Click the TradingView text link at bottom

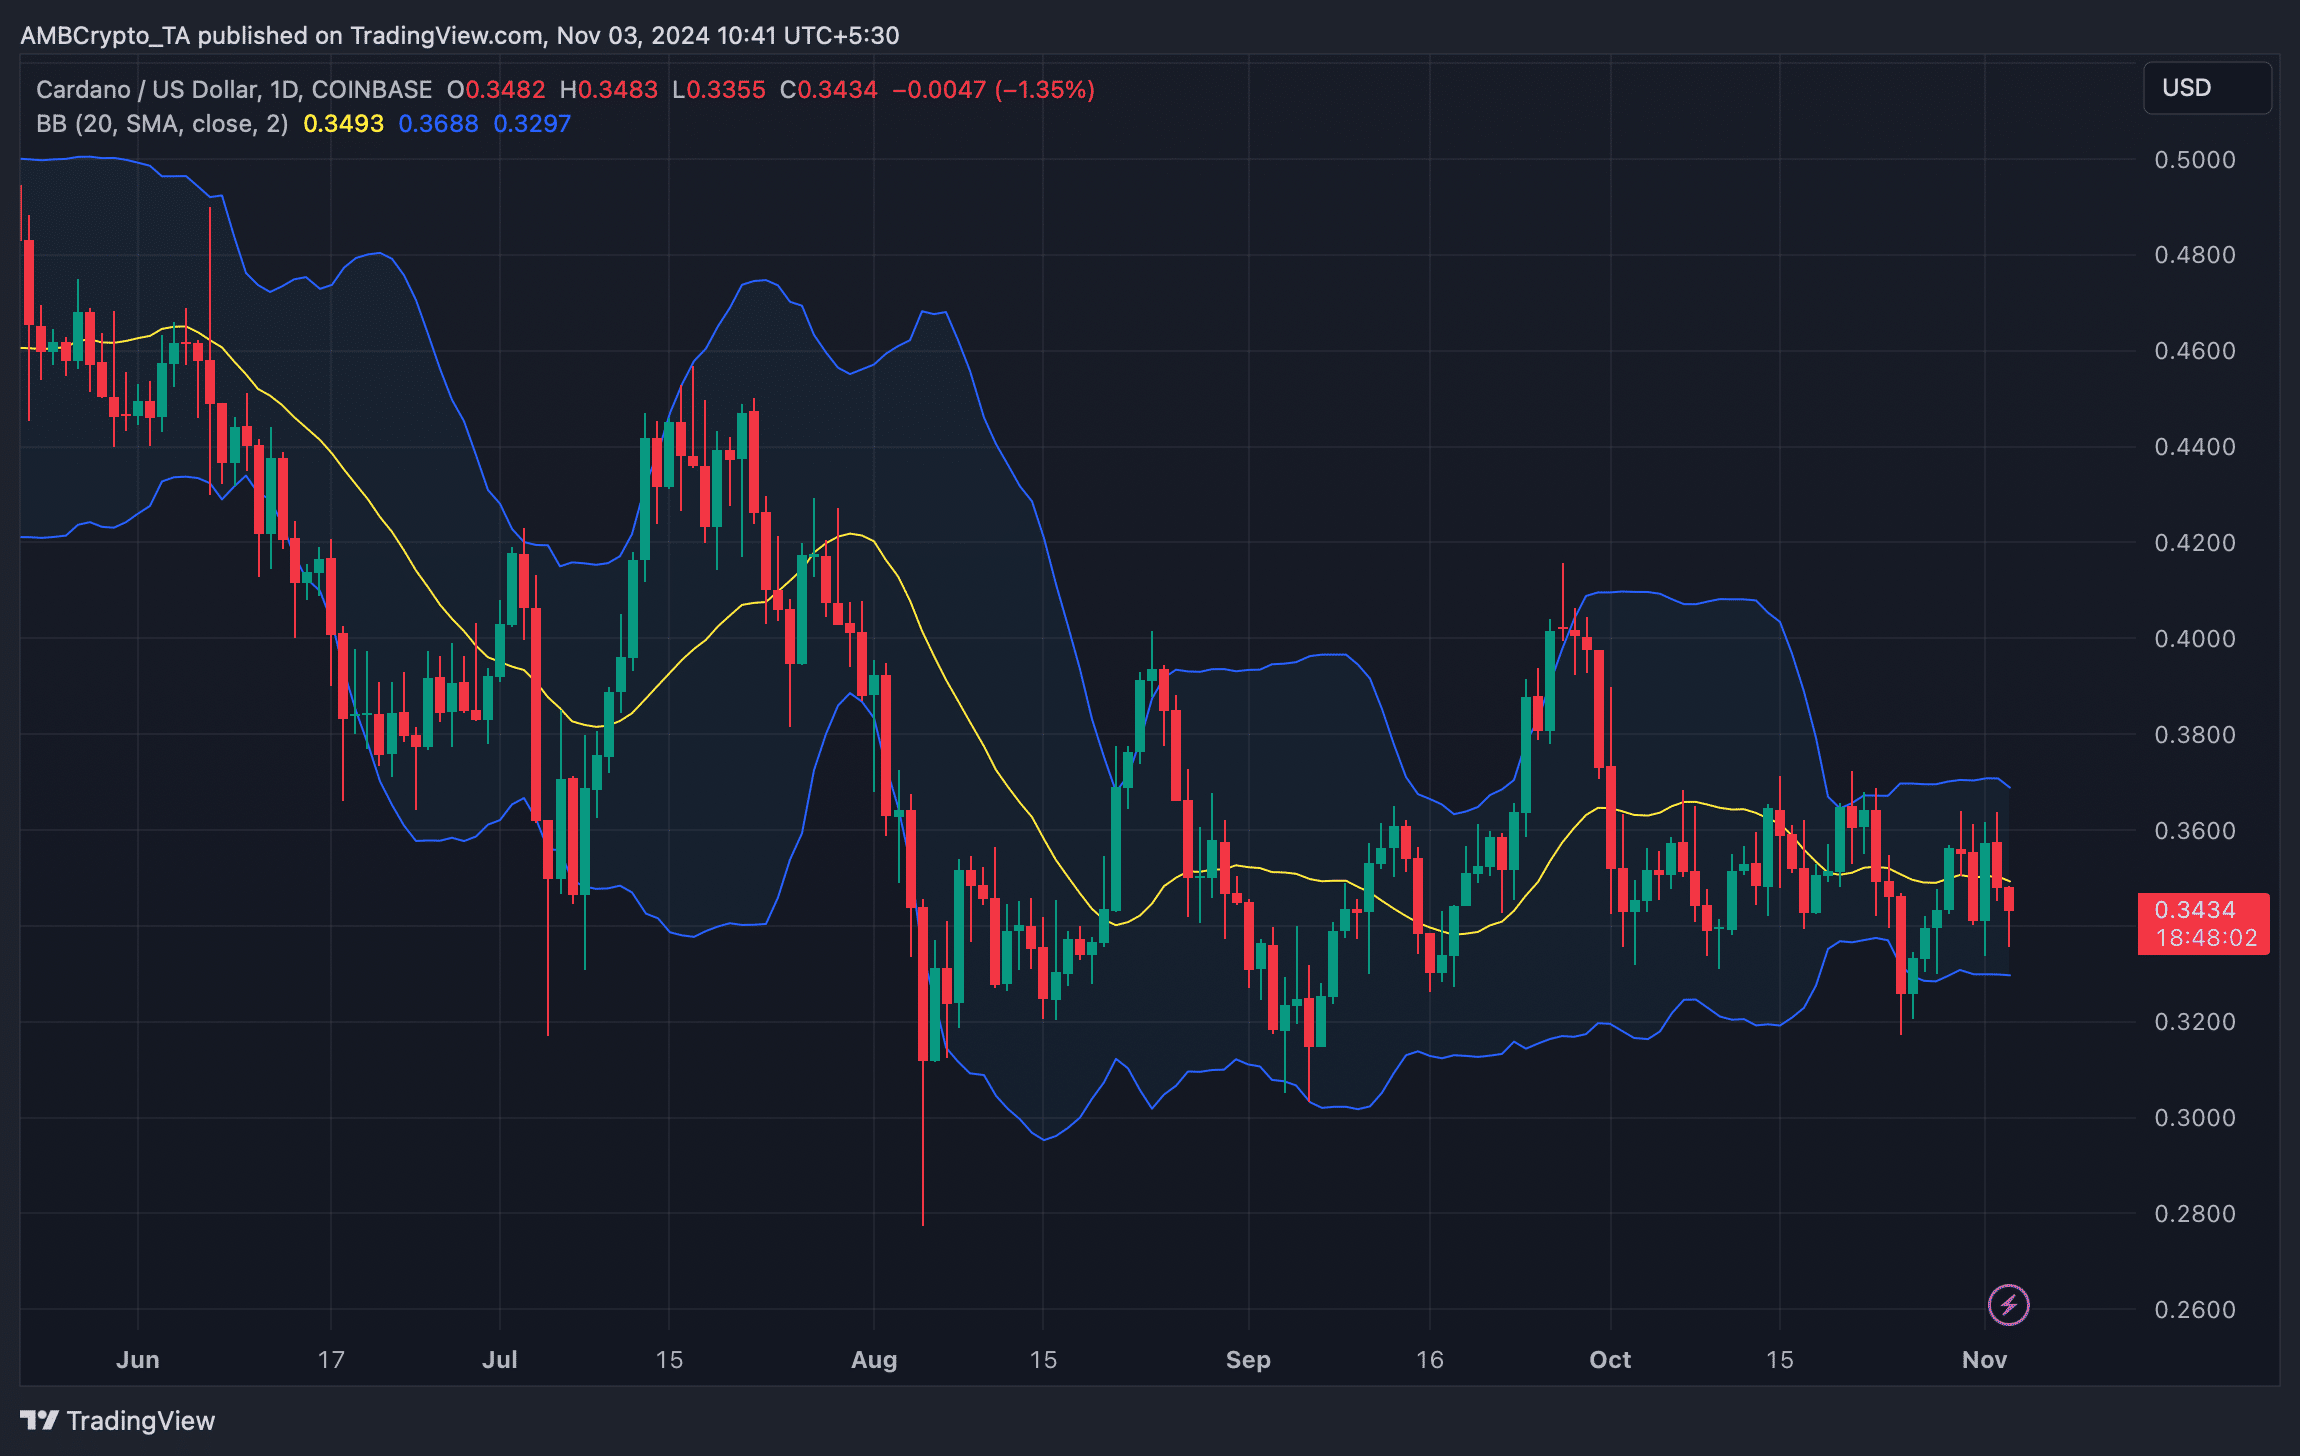140,1421
